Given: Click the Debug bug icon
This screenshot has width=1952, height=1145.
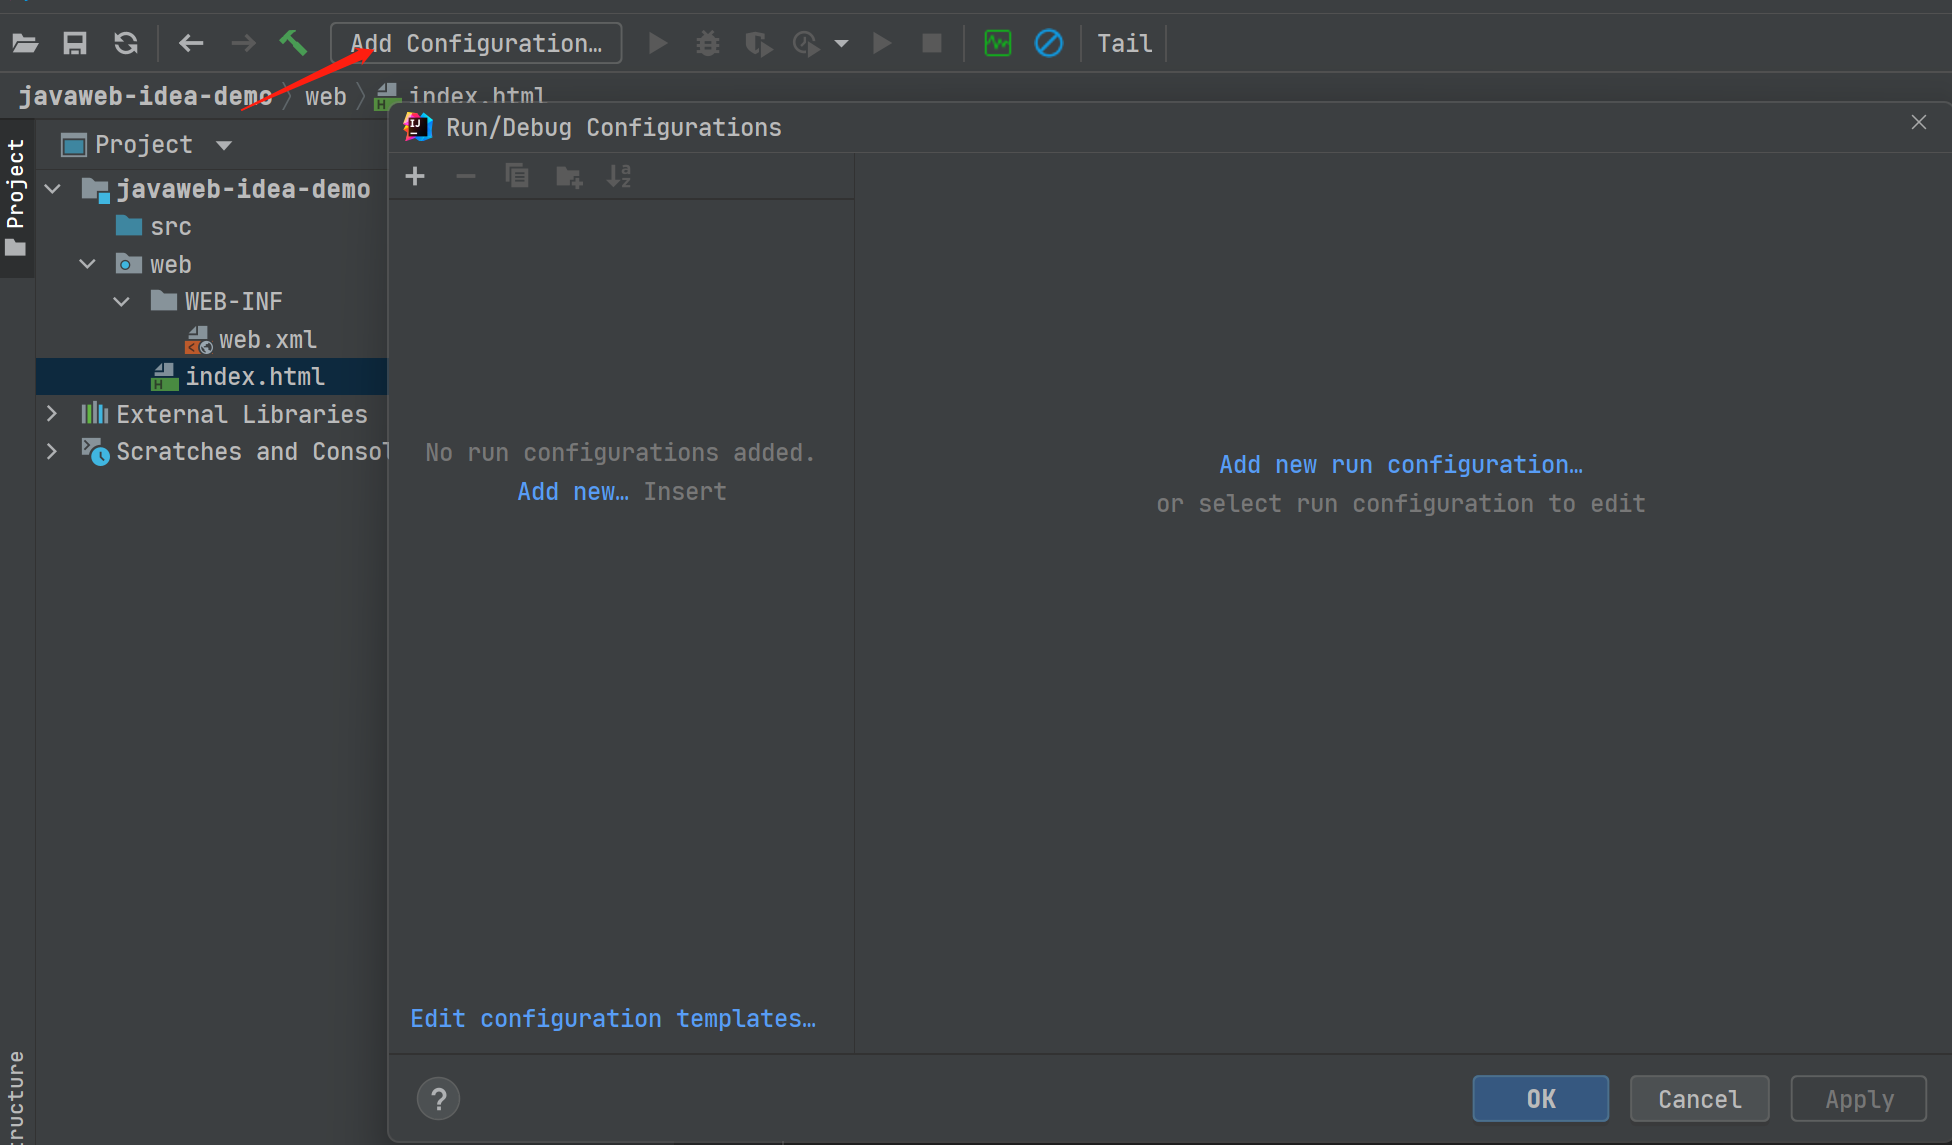Looking at the screenshot, I should [708, 43].
